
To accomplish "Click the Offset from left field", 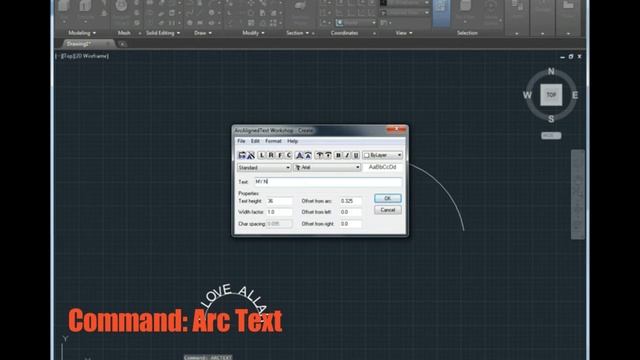I will [x=350, y=212].
